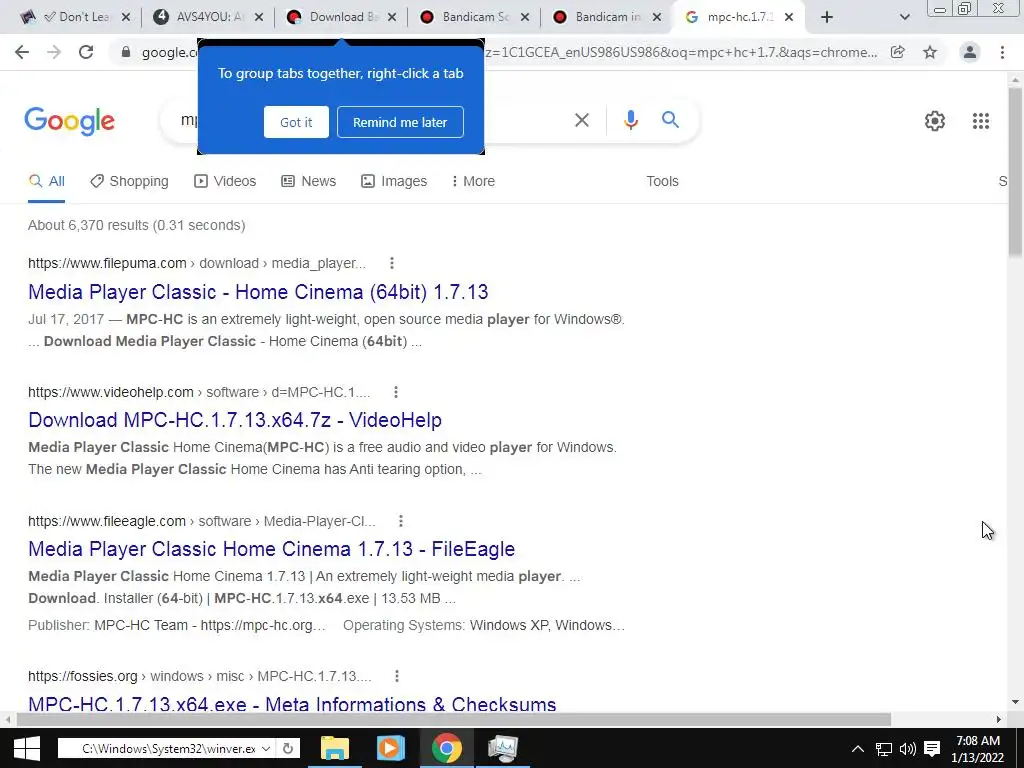Click Got it in the tab tip

pos(296,122)
